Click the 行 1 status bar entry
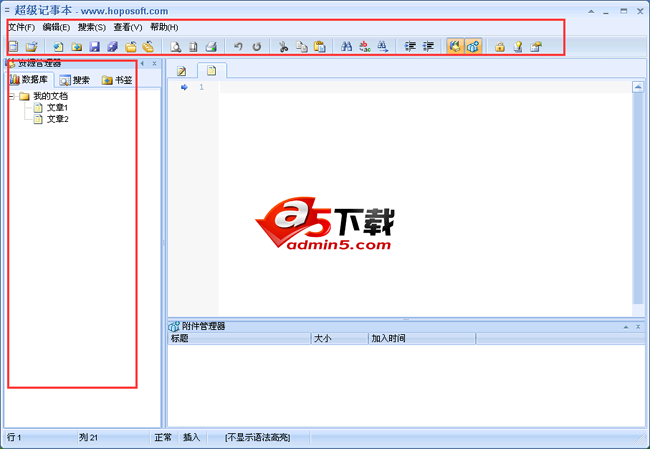Viewport: 650px width, 449px height. point(14,437)
